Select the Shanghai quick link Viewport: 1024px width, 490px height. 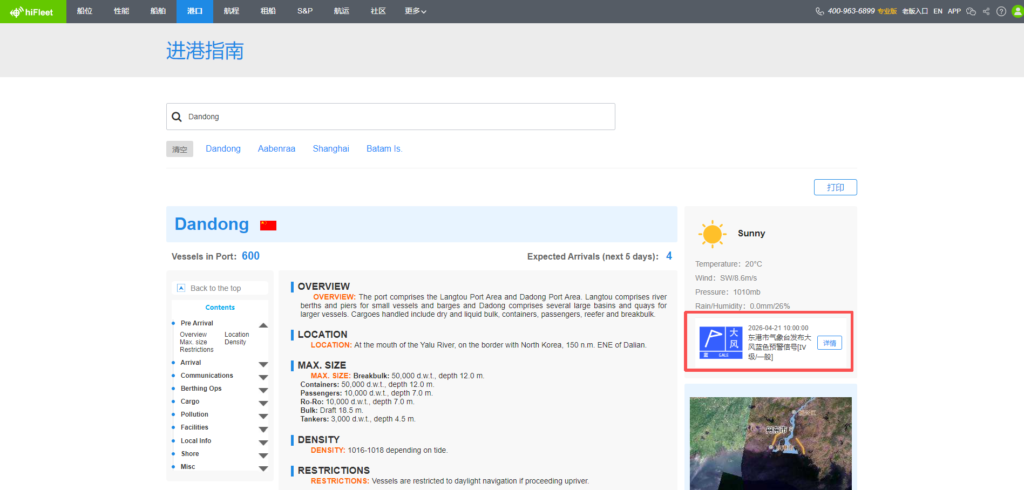(331, 149)
